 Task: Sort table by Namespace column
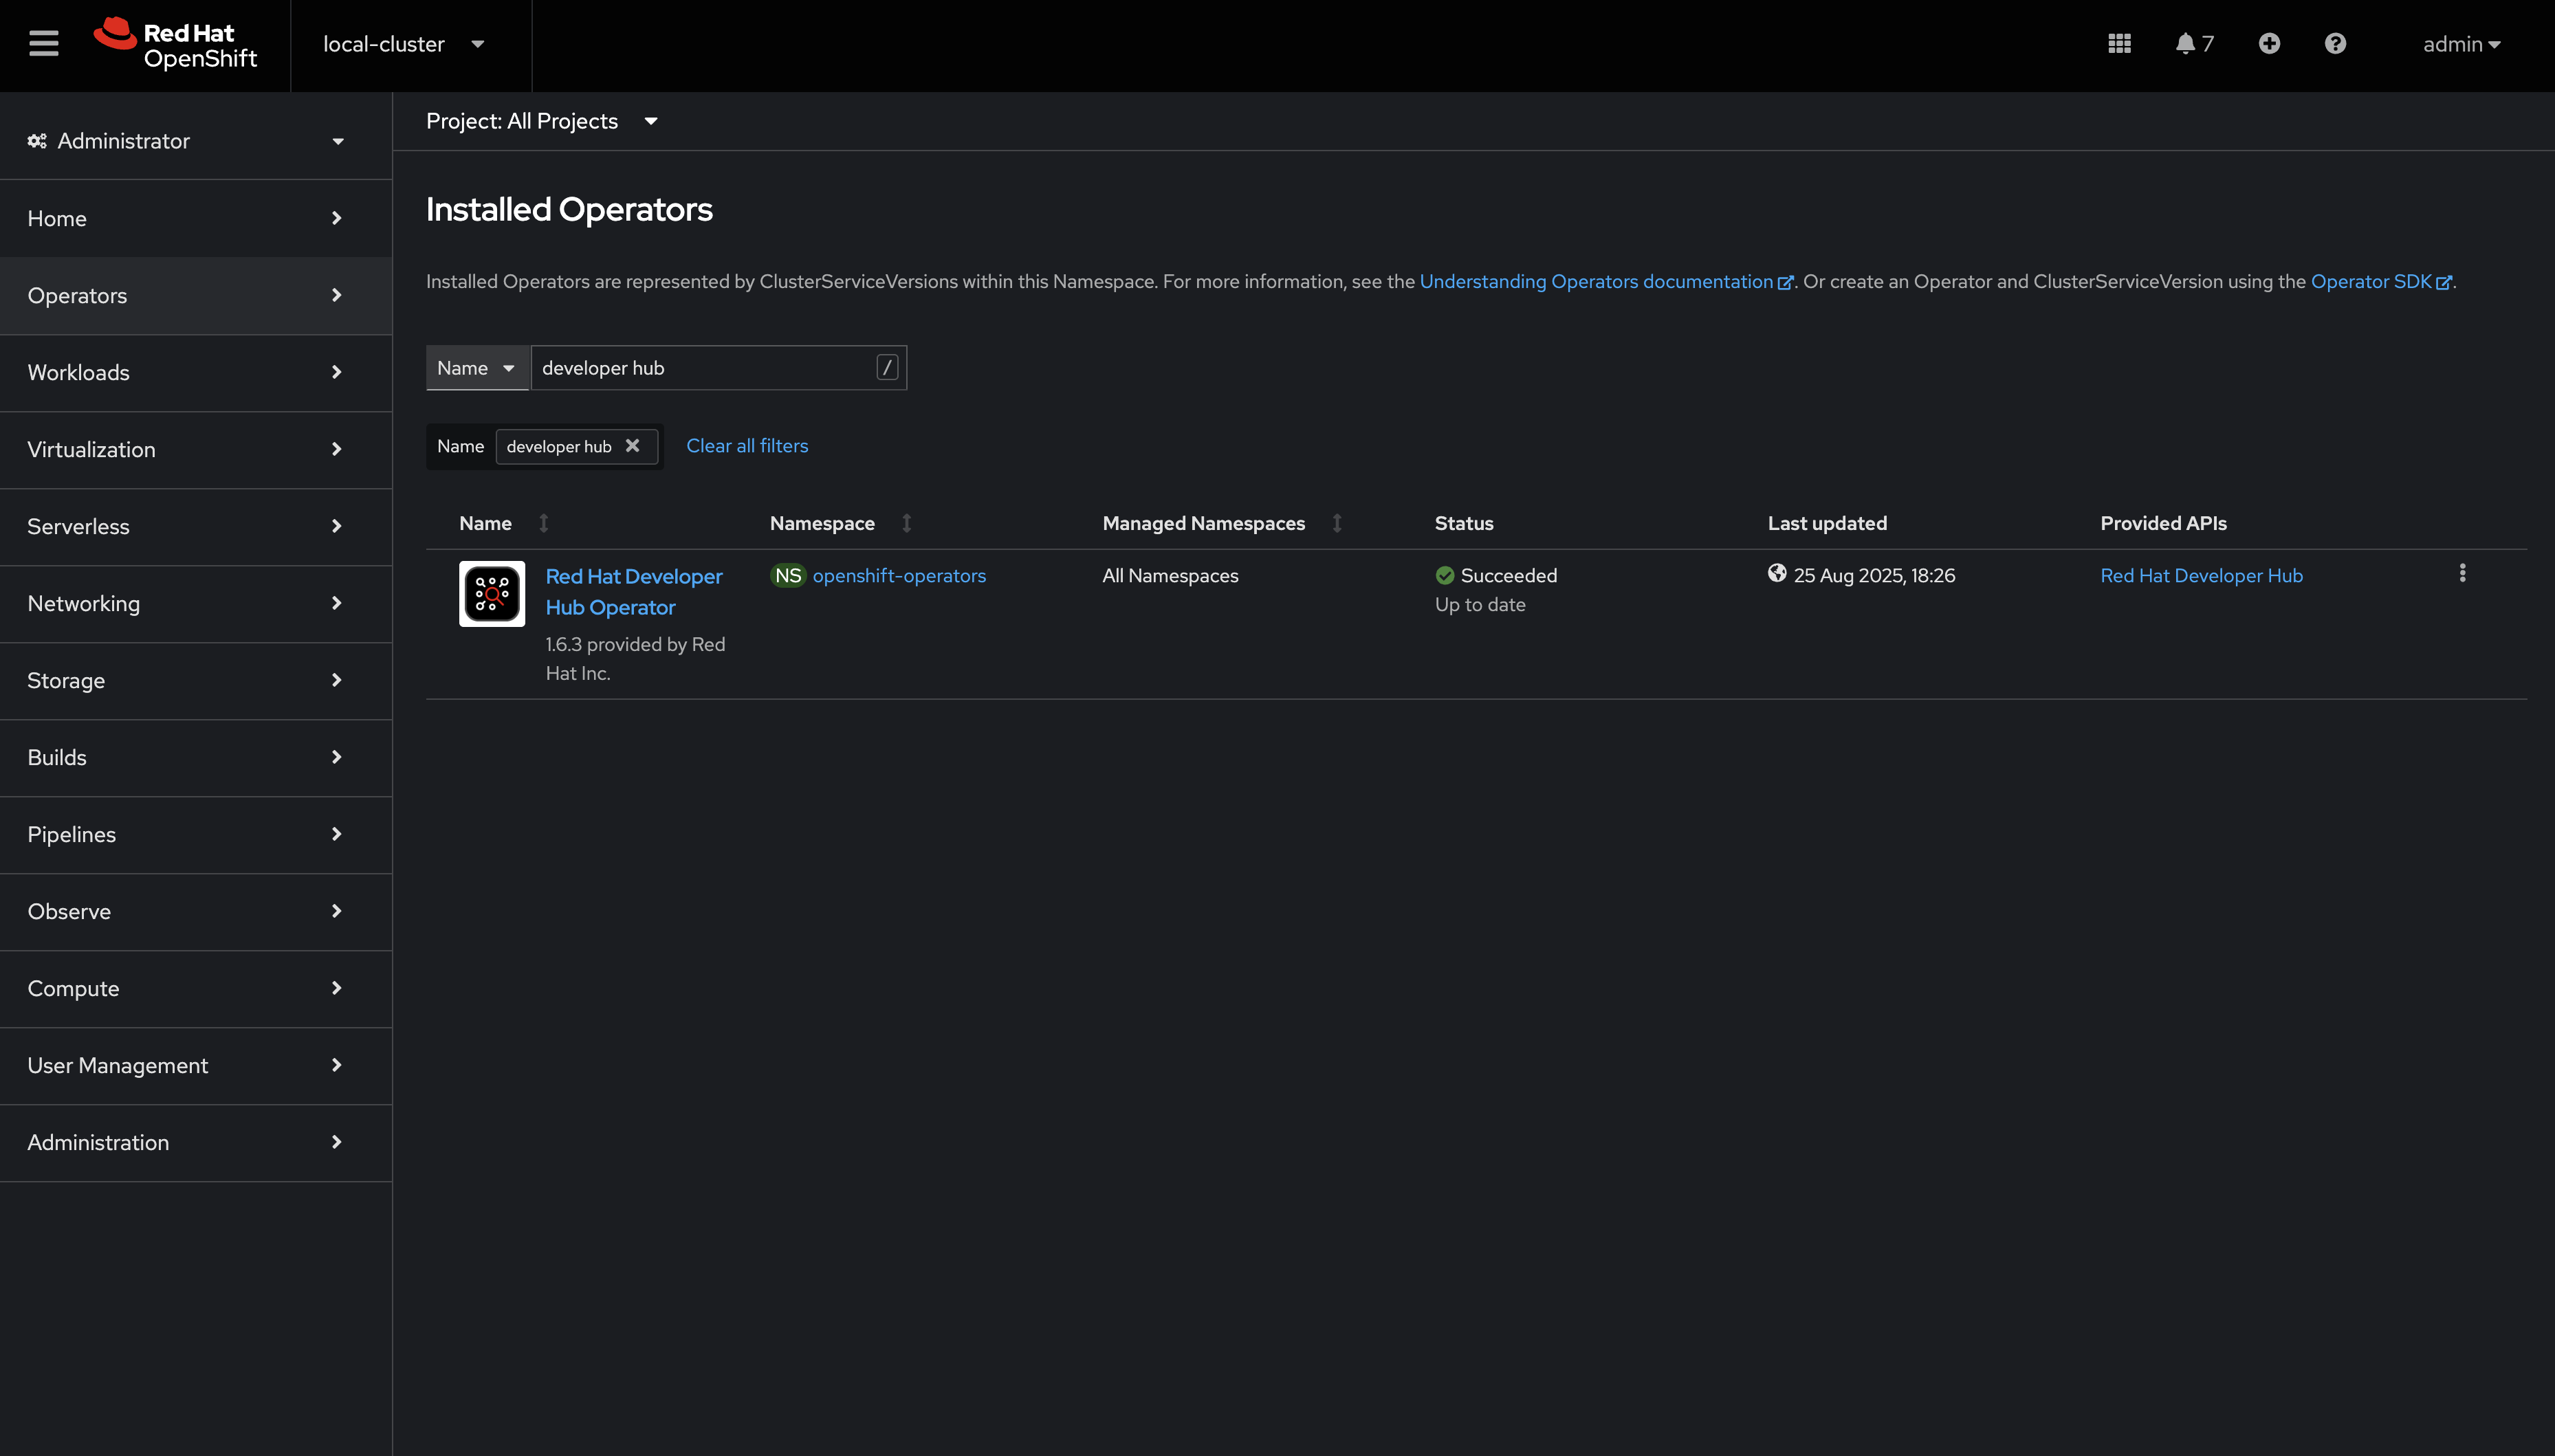[906, 523]
